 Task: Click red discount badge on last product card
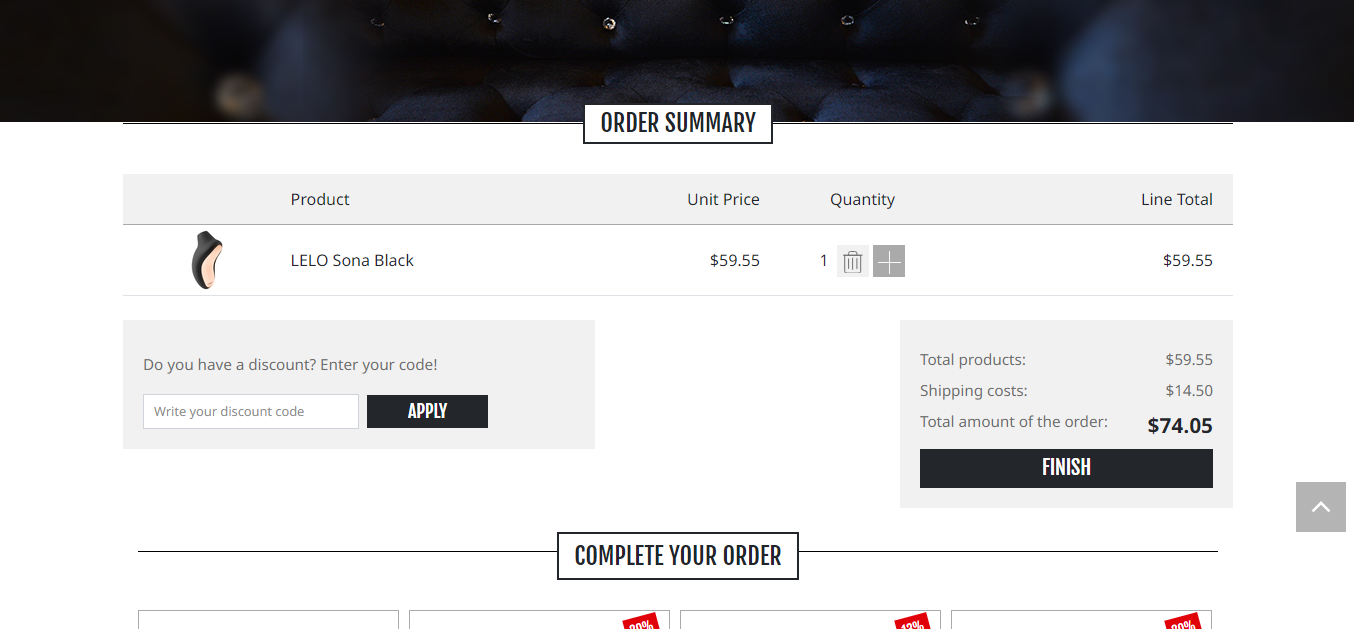(1183, 621)
